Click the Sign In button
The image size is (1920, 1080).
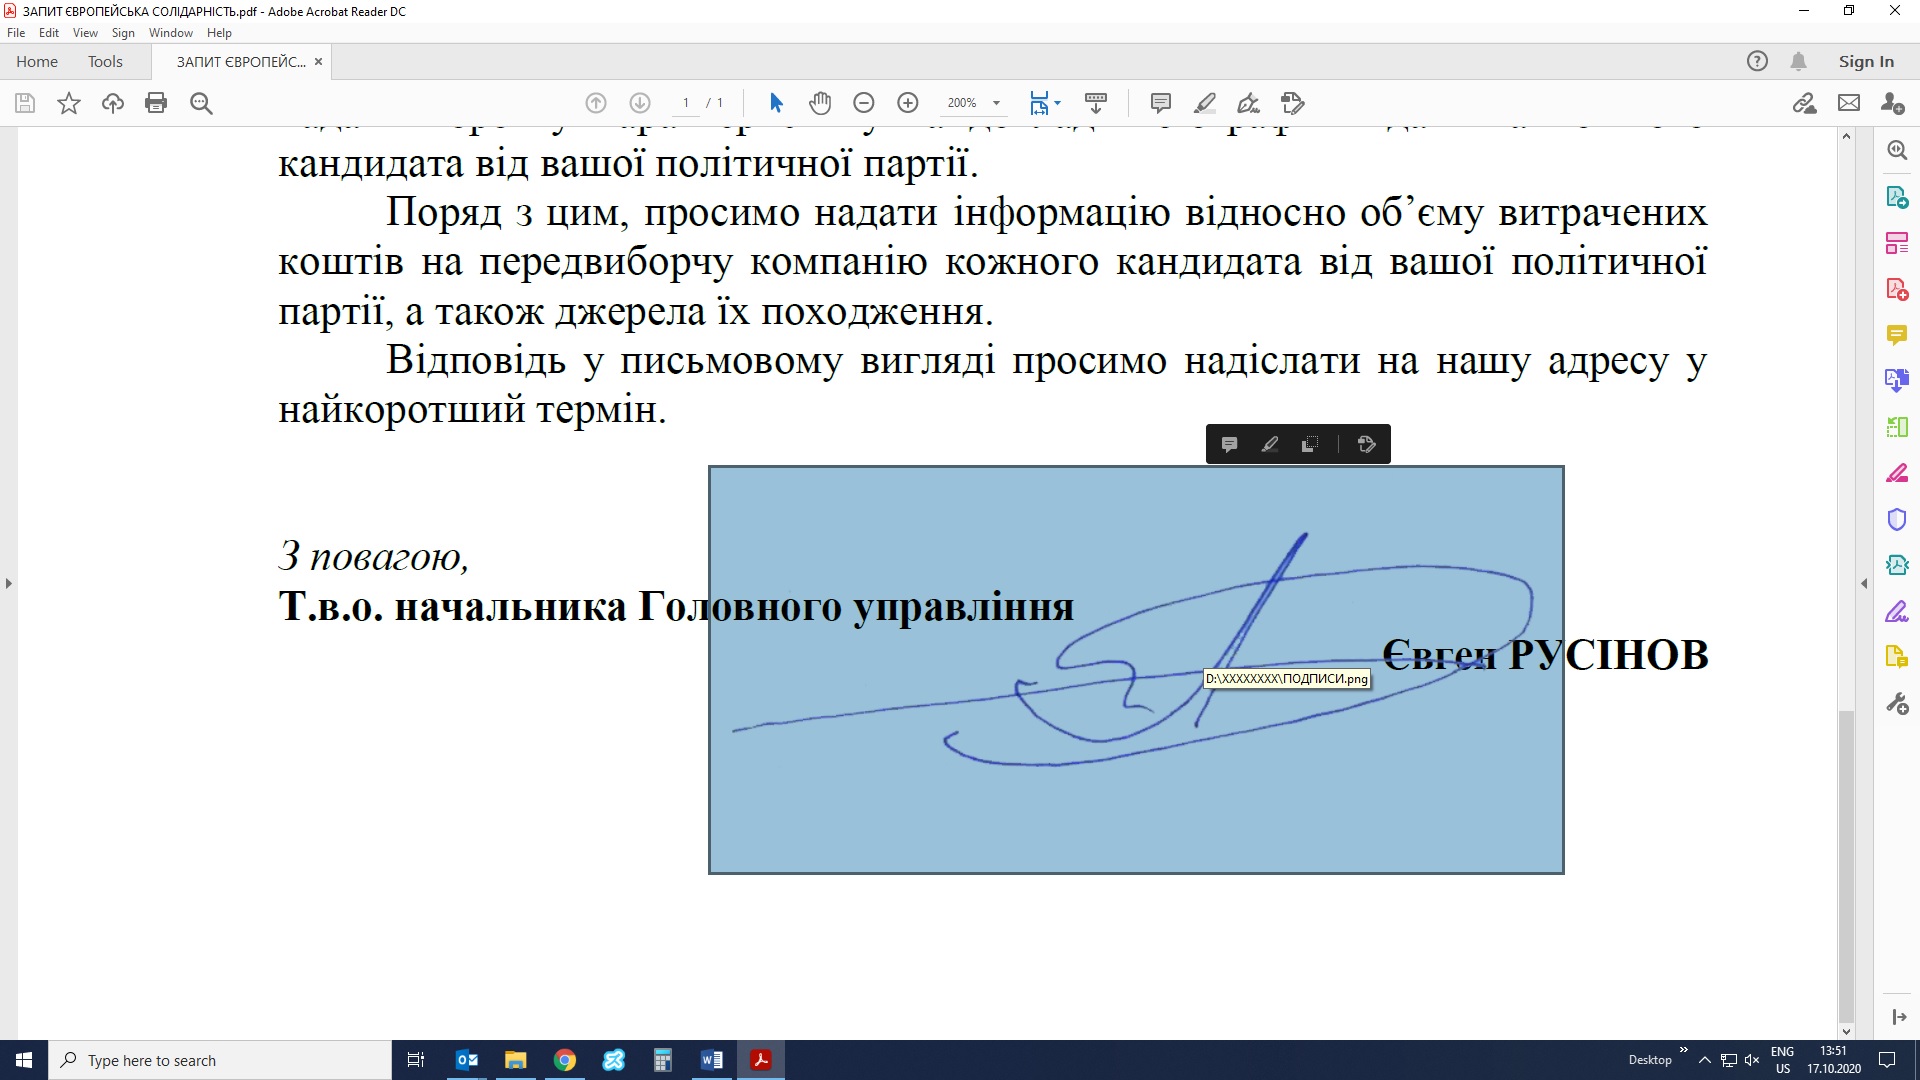pyautogui.click(x=1866, y=61)
